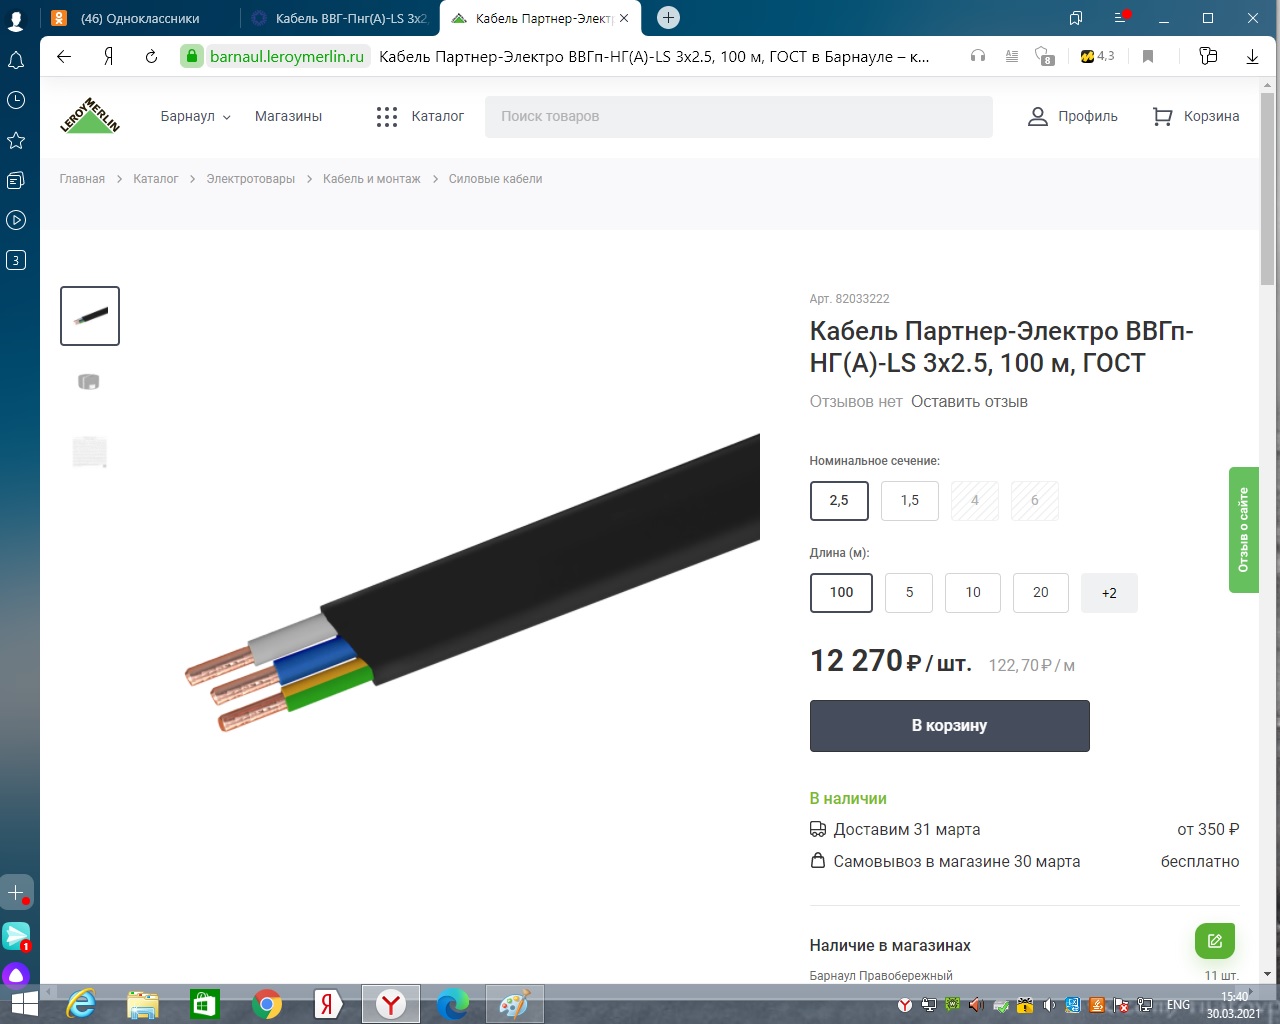Viewport: 1280px width, 1024px height.
Task: Go to Главная breadcrumb
Action: pyautogui.click(x=82, y=179)
